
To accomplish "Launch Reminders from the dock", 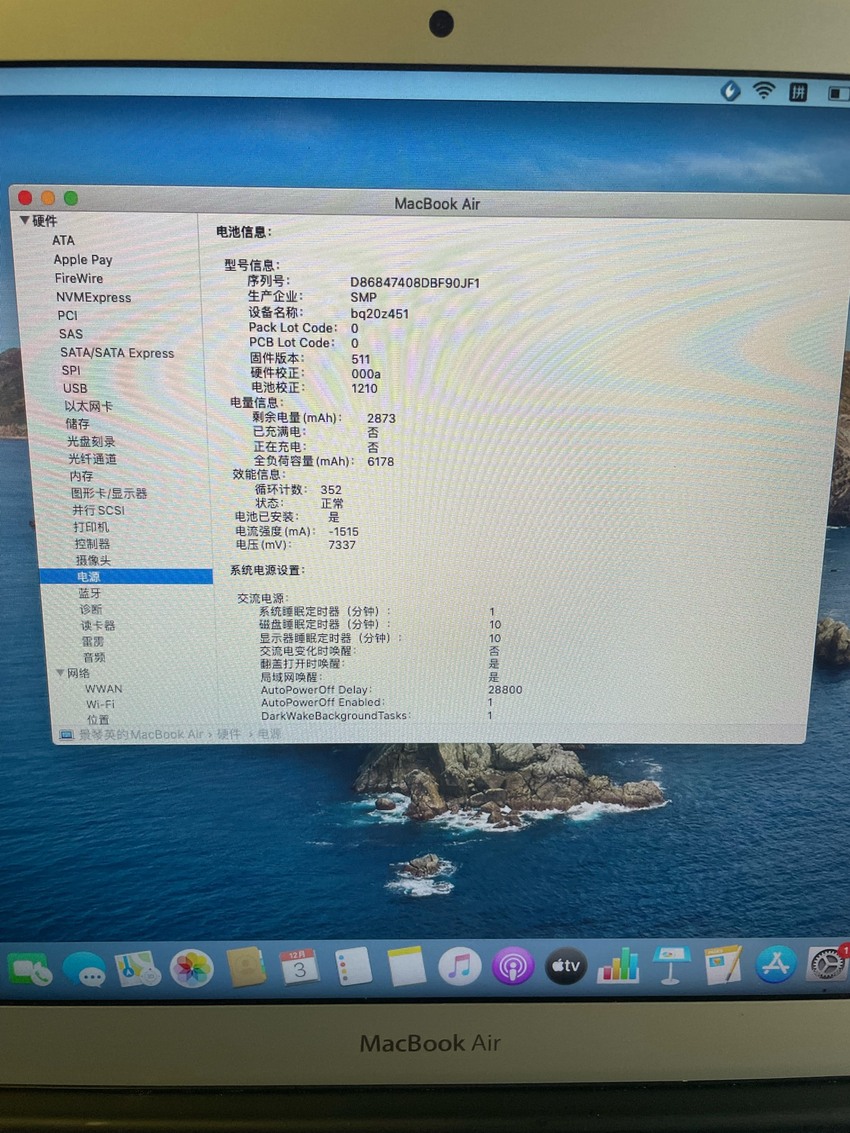I will (x=353, y=966).
